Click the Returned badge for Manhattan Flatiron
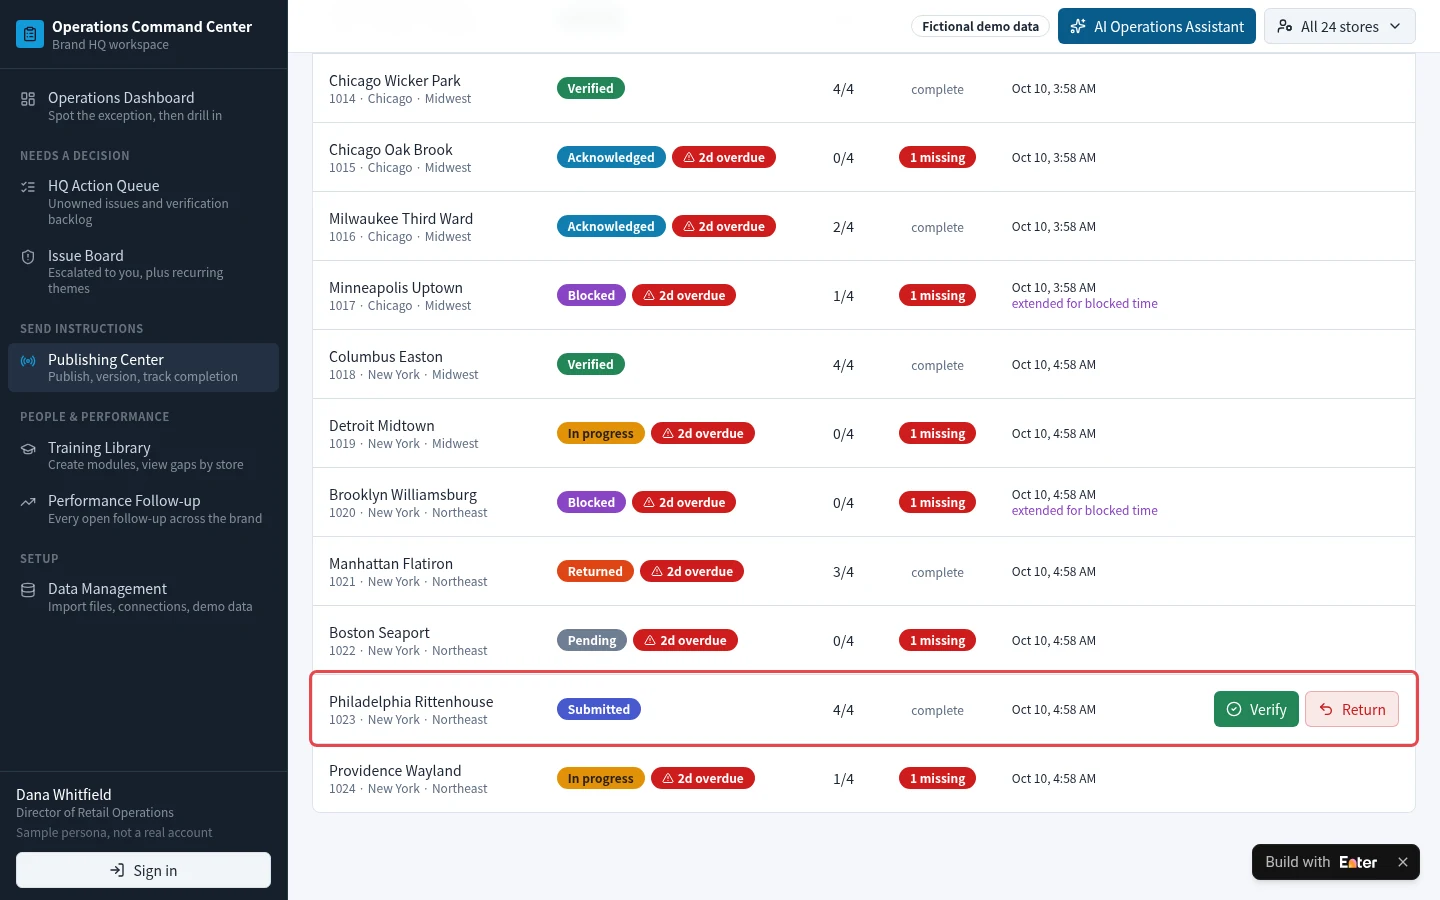This screenshot has height=900, width=1440. pyautogui.click(x=595, y=571)
